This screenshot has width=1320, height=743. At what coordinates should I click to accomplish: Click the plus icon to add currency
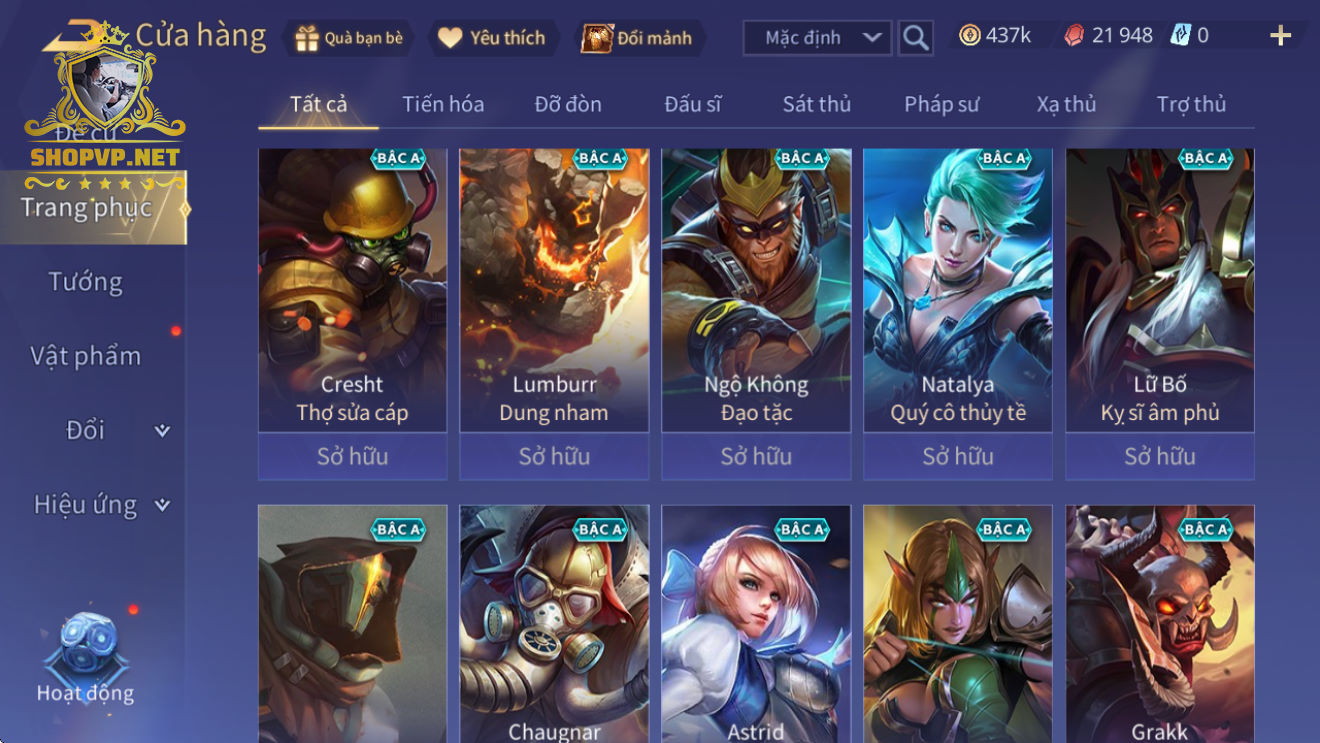[1280, 36]
